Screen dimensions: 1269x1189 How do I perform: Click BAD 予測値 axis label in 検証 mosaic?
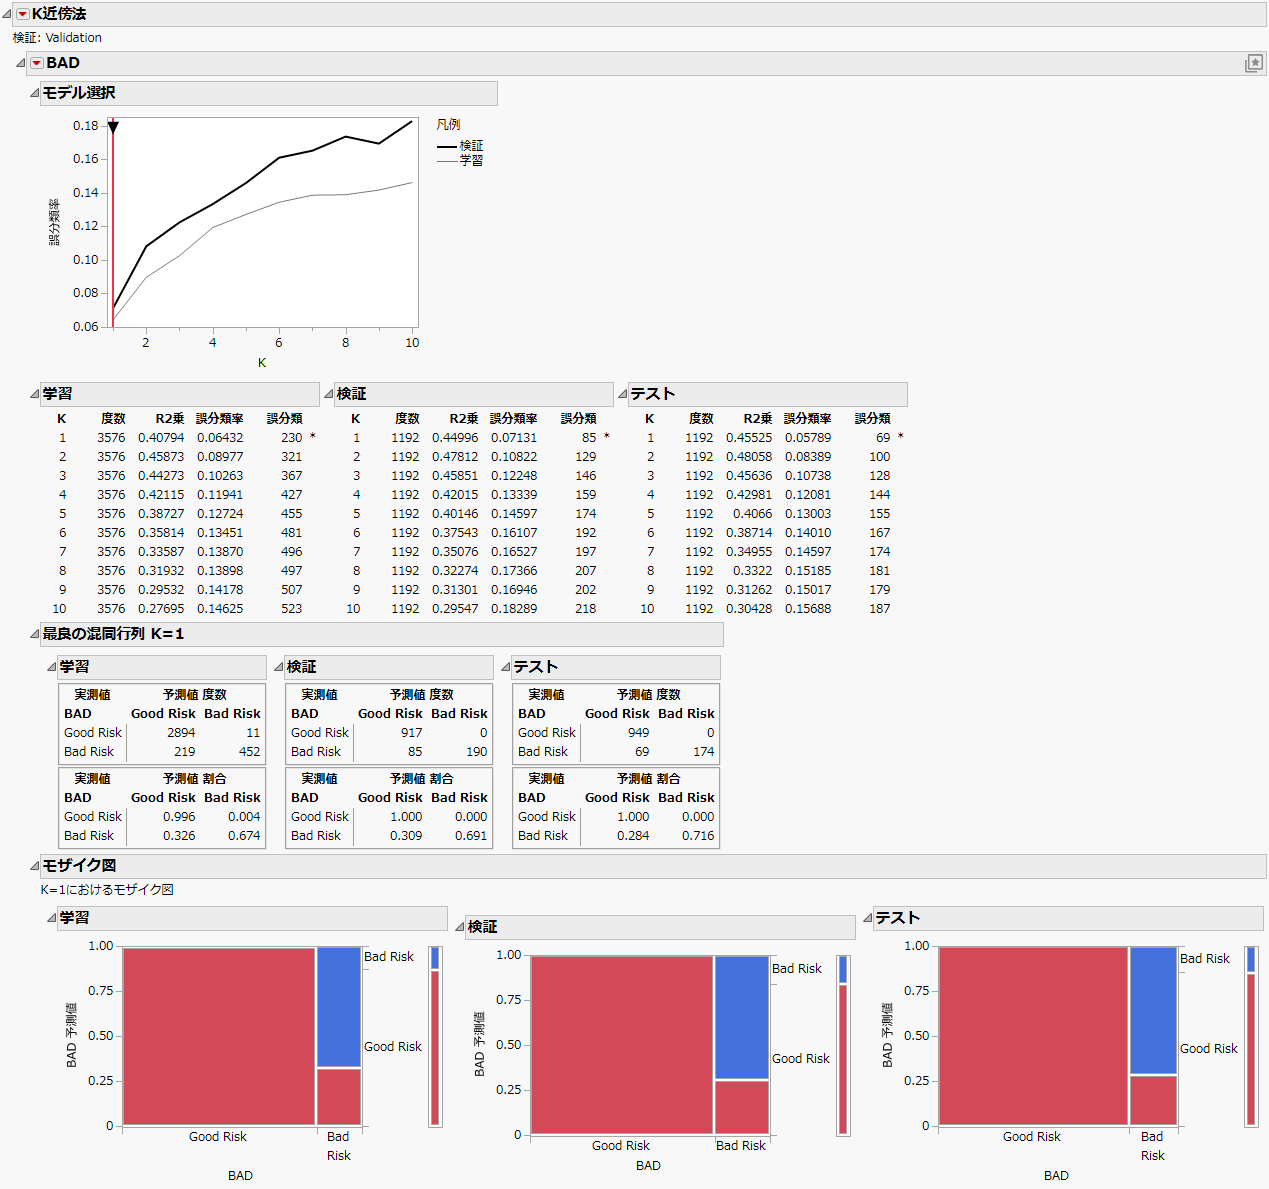(479, 1044)
